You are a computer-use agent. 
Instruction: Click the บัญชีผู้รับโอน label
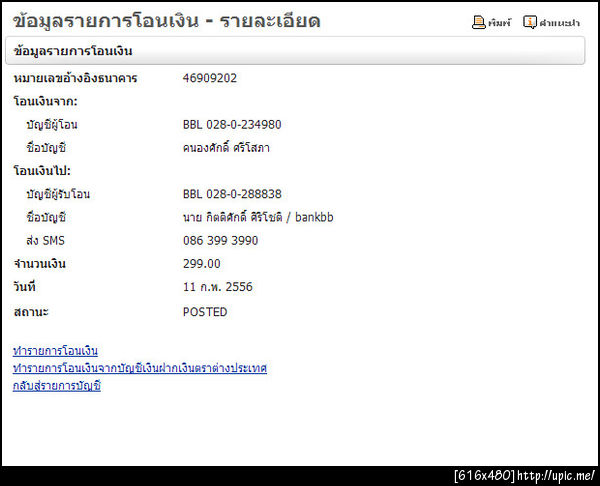pos(58,194)
